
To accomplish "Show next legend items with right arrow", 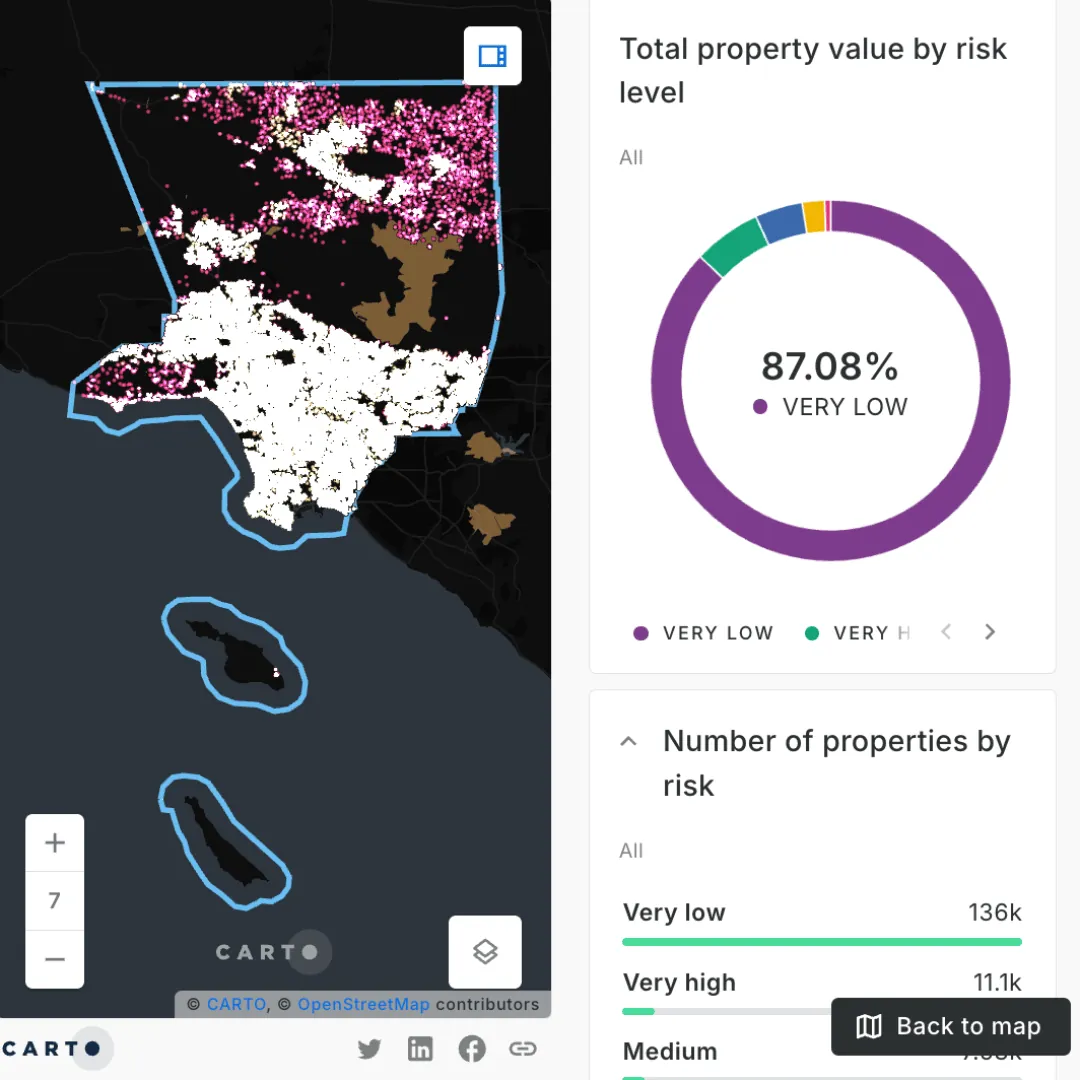I will coord(990,632).
